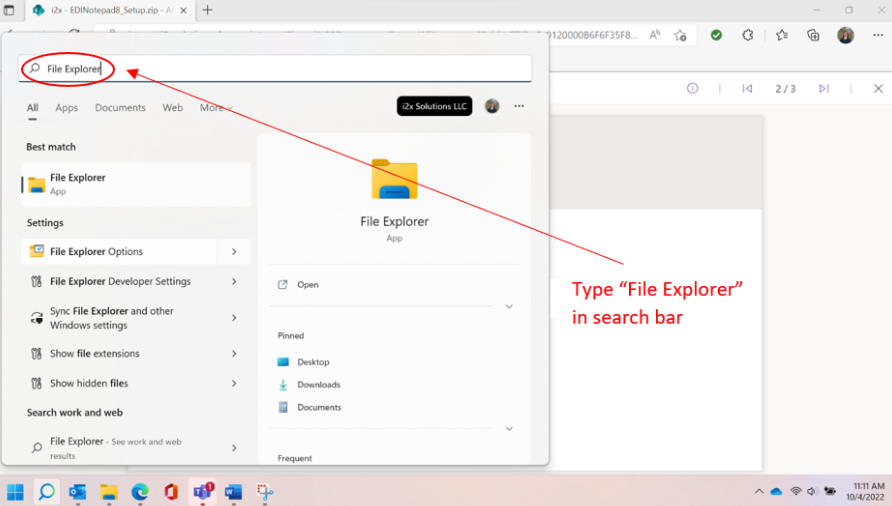The image size is (892, 506).
Task: Open Edge Favorites list icon
Action: point(782,35)
